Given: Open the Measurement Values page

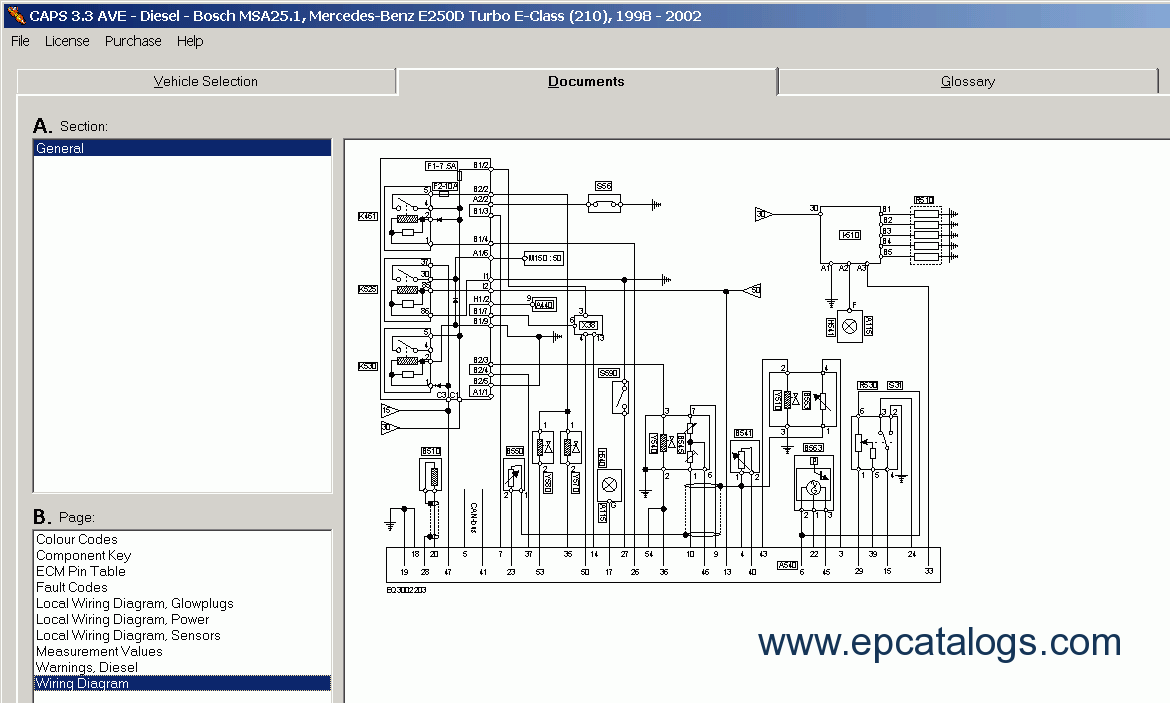Looking at the screenshot, I should (x=183, y=652).
